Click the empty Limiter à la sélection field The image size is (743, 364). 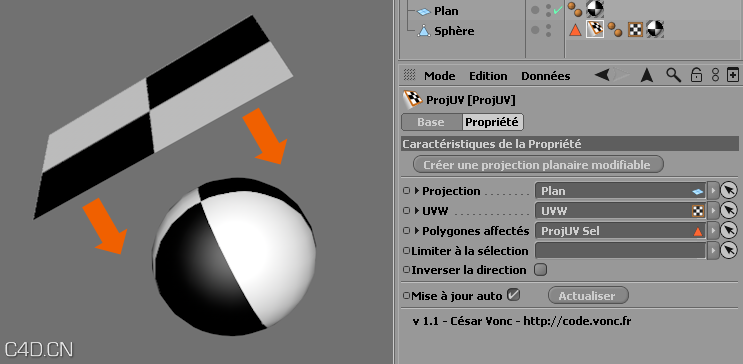click(x=621, y=251)
